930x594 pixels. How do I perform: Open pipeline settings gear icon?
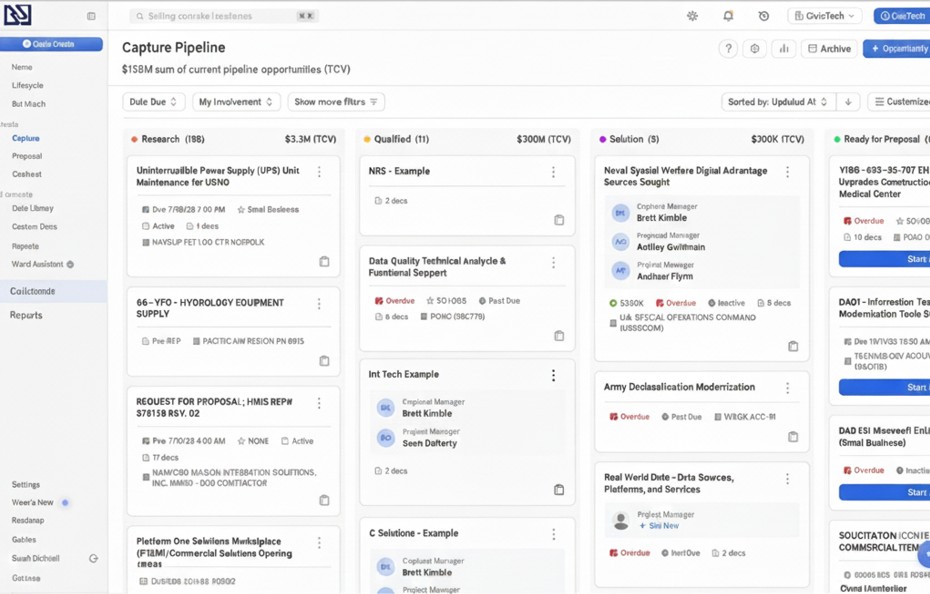pos(755,48)
